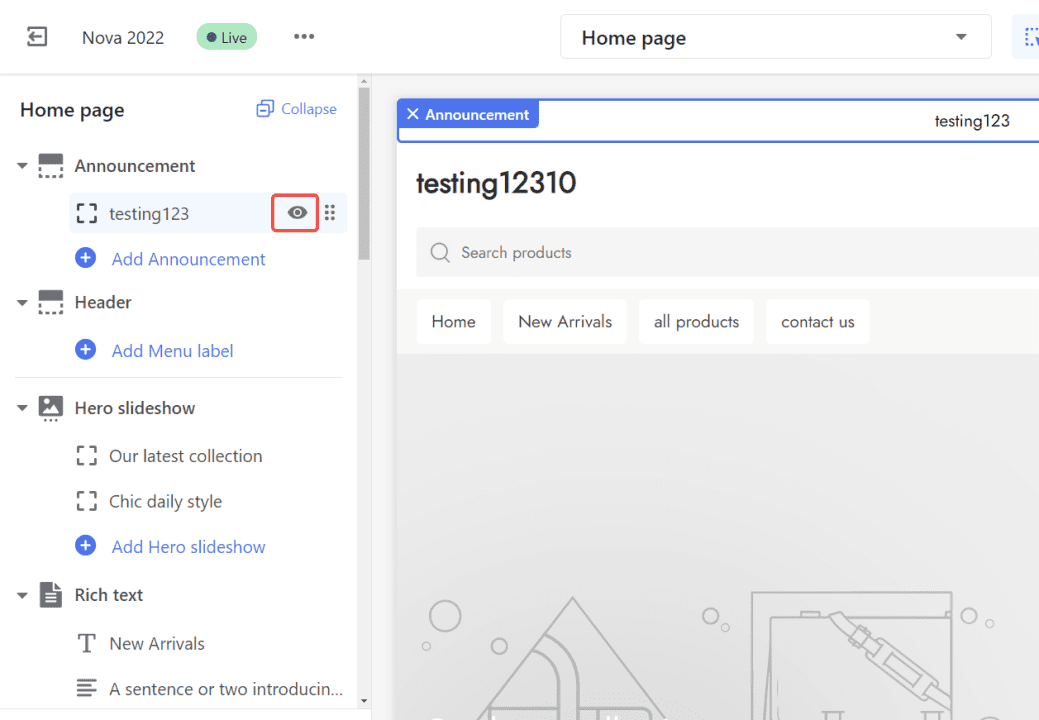Select the Rich text section label
This screenshot has height=720, width=1039.
pyautogui.click(x=109, y=595)
